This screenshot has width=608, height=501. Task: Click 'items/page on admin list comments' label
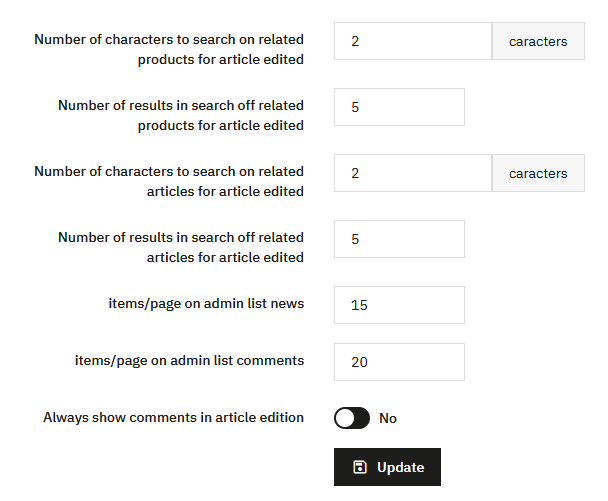(190, 360)
